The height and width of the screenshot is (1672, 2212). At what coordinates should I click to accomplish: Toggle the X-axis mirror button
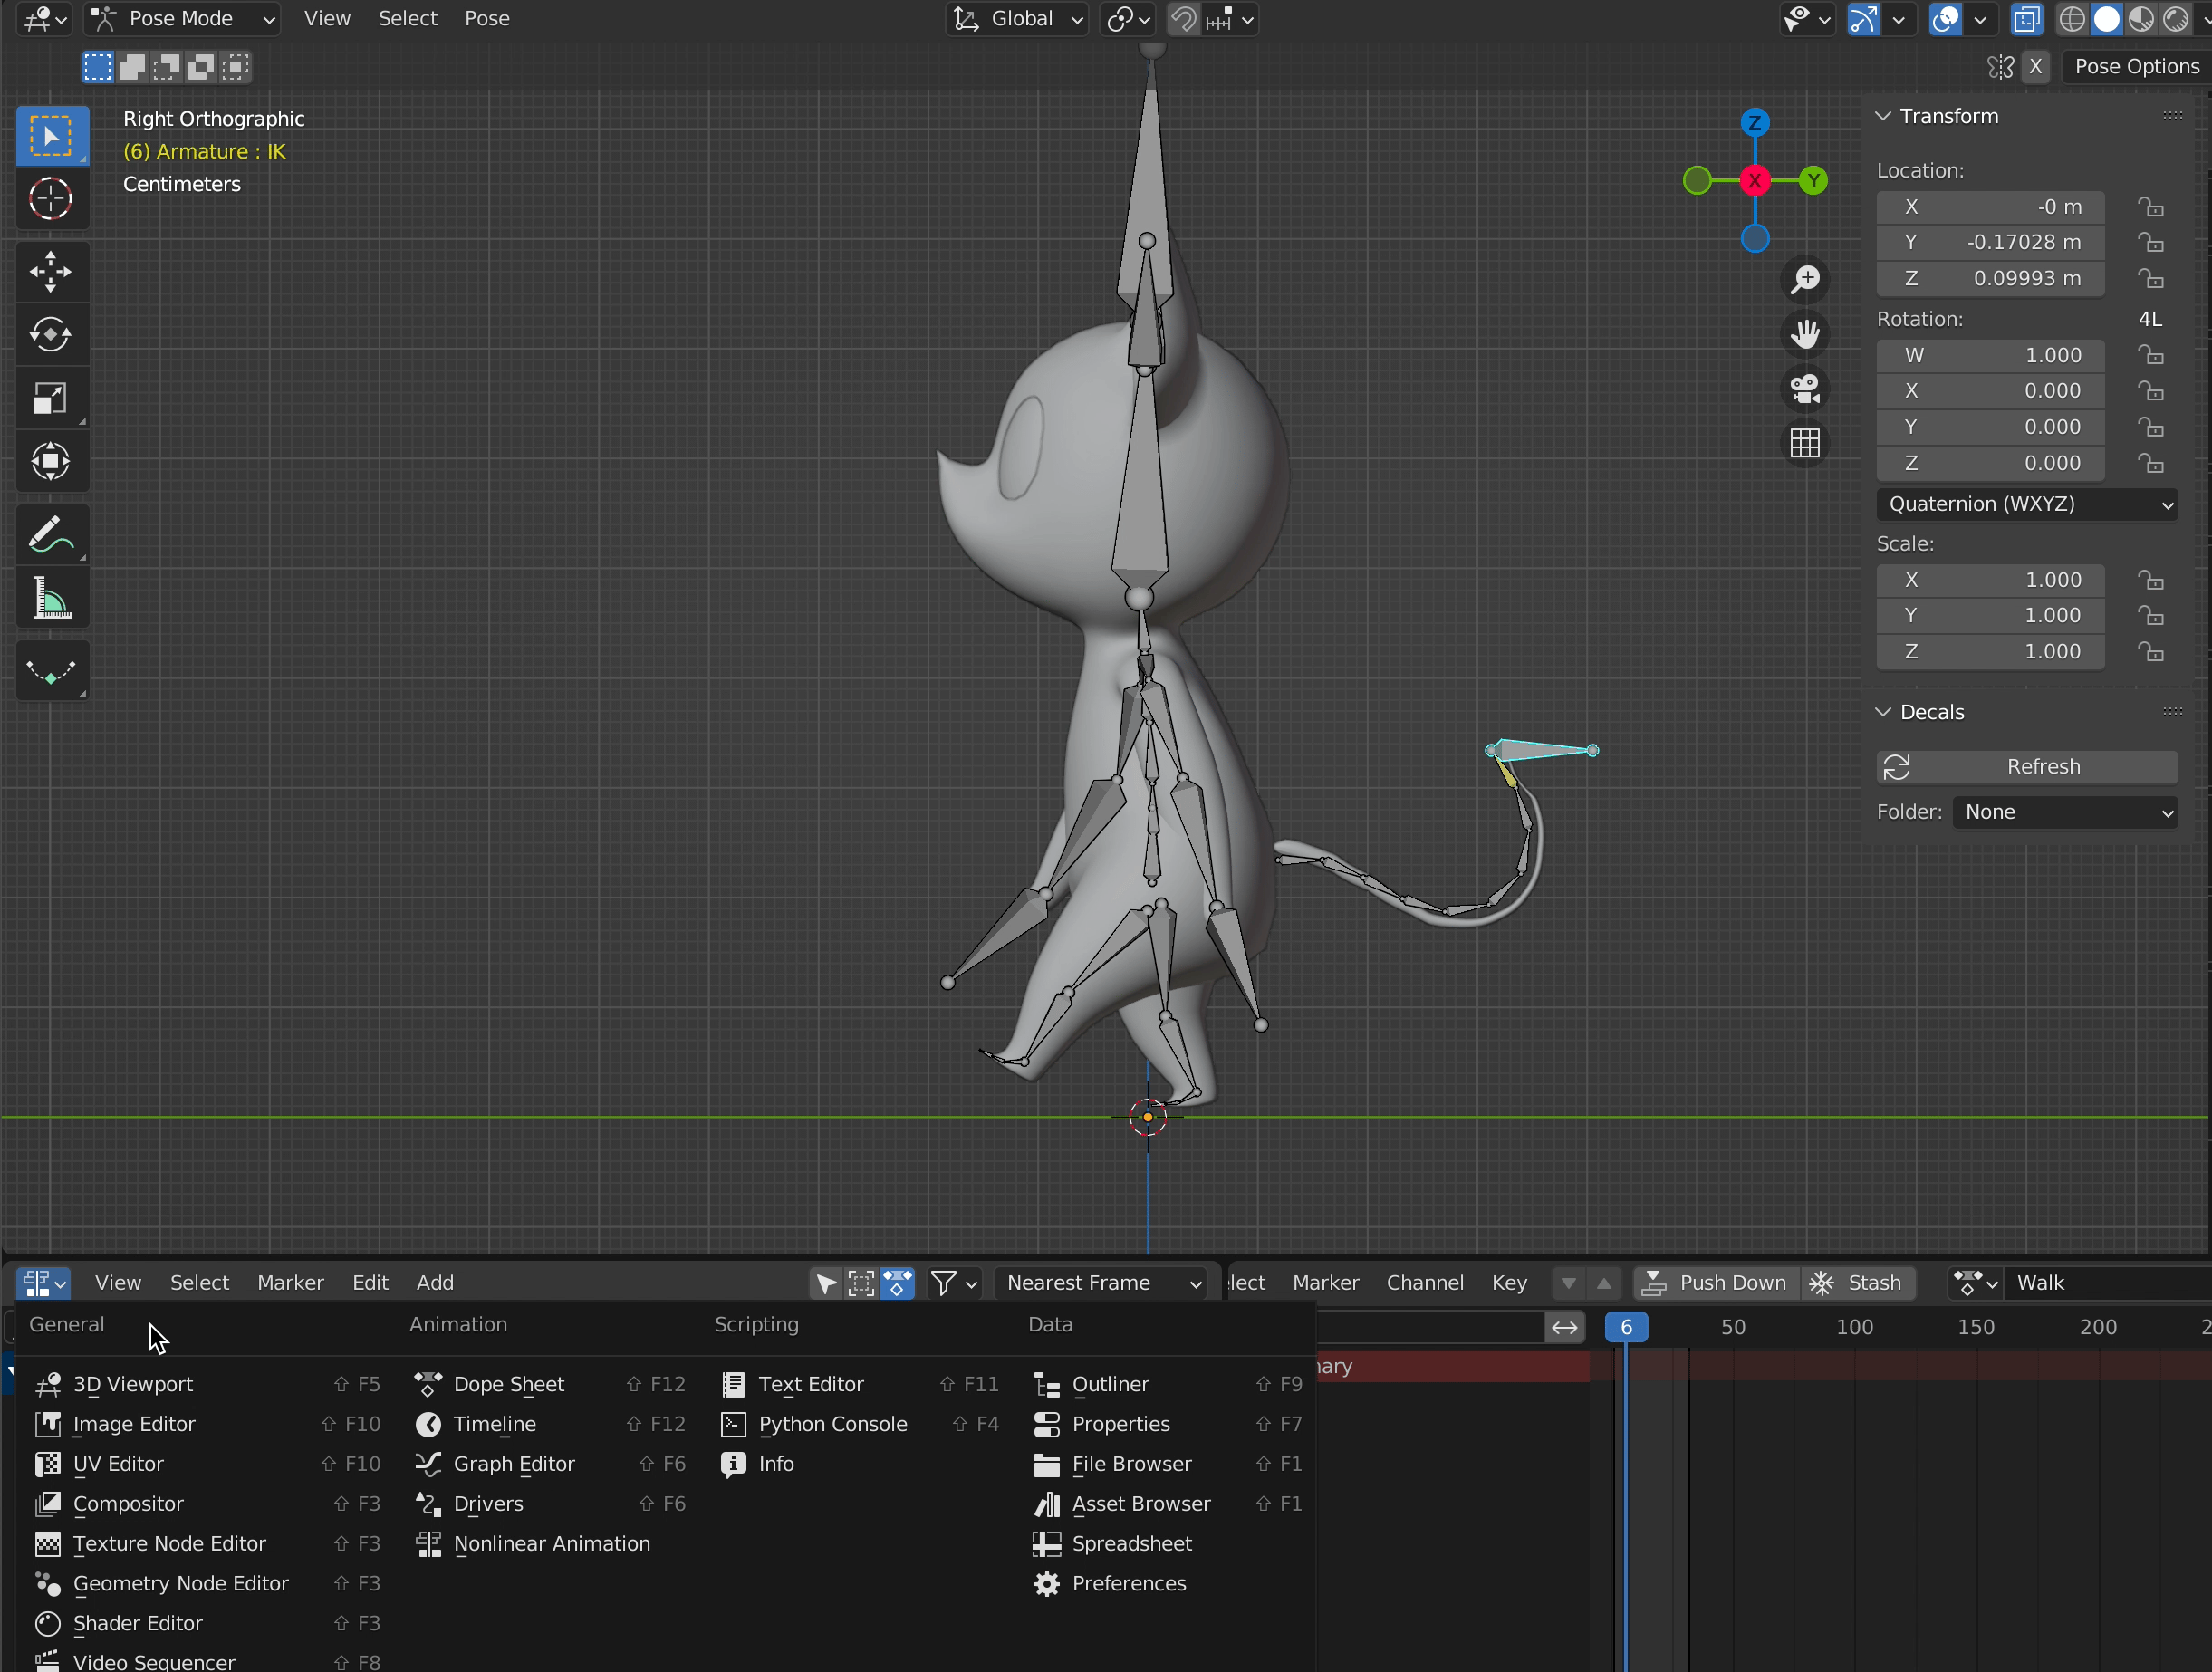click(x=2035, y=67)
